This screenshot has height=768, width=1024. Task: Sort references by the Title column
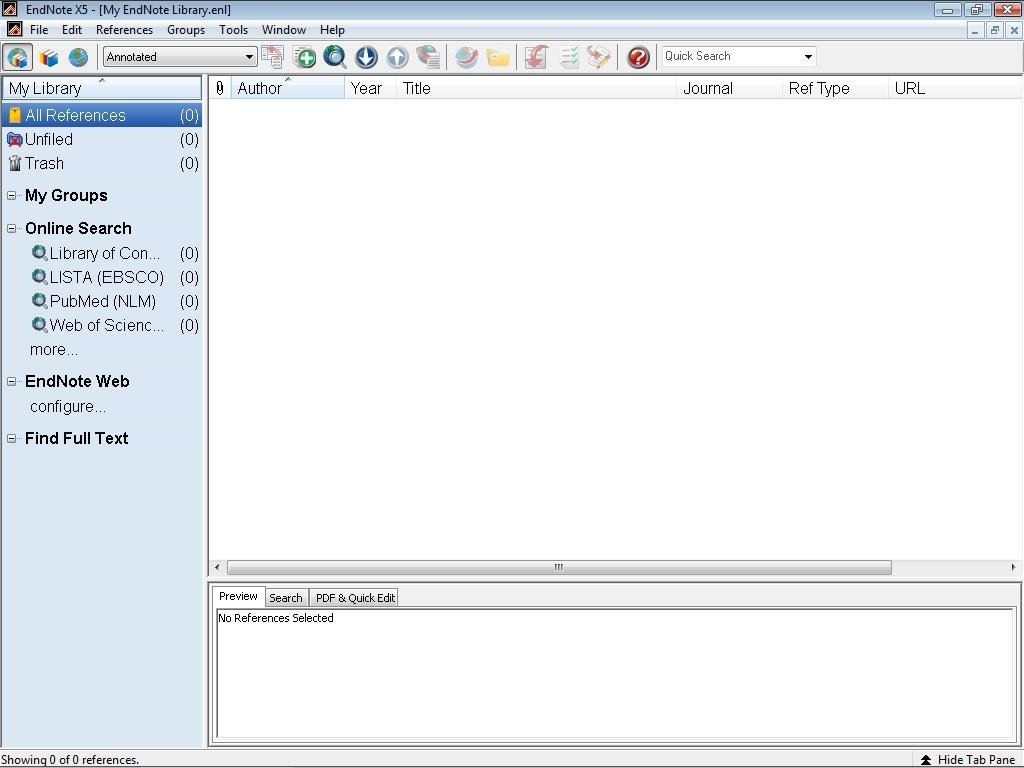[537, 88]
